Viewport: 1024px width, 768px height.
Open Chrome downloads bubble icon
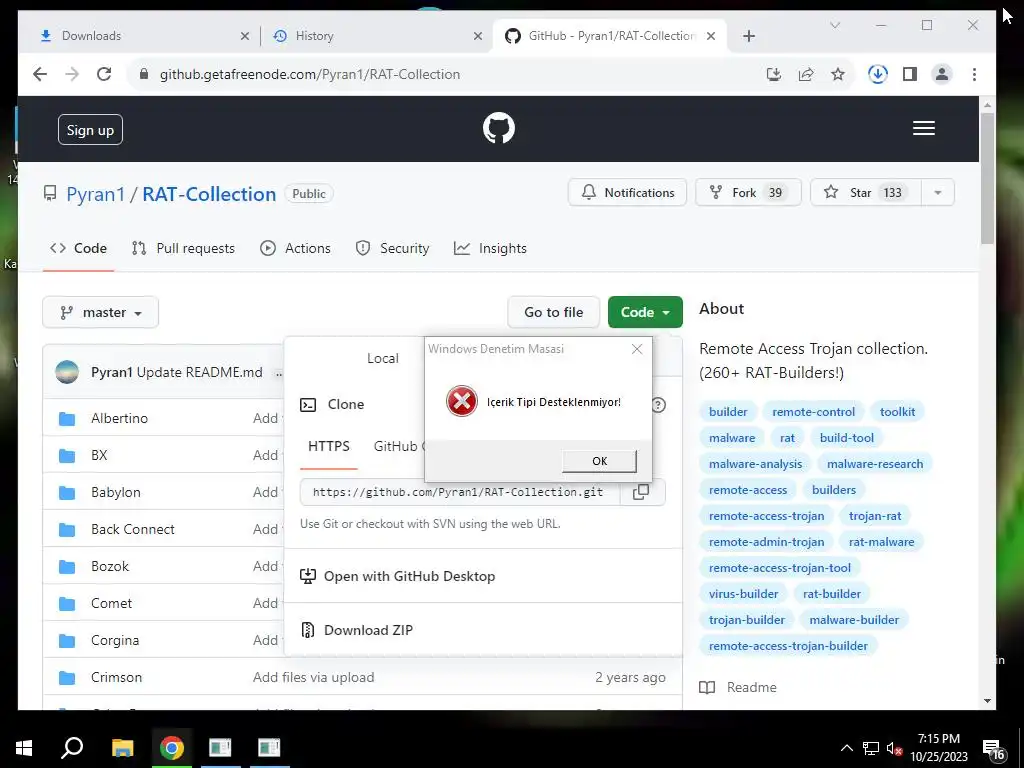click(878, 74)
